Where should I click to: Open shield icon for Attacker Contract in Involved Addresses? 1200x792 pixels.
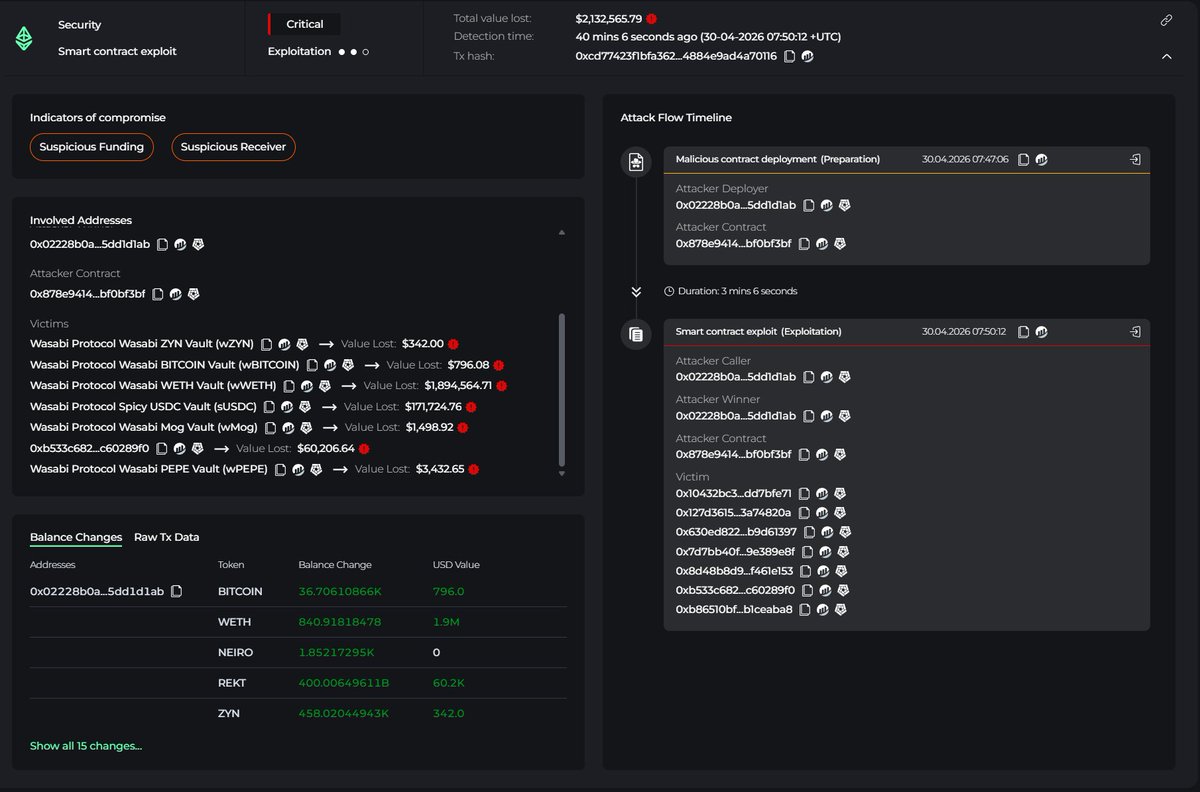[x=194, y=294]
